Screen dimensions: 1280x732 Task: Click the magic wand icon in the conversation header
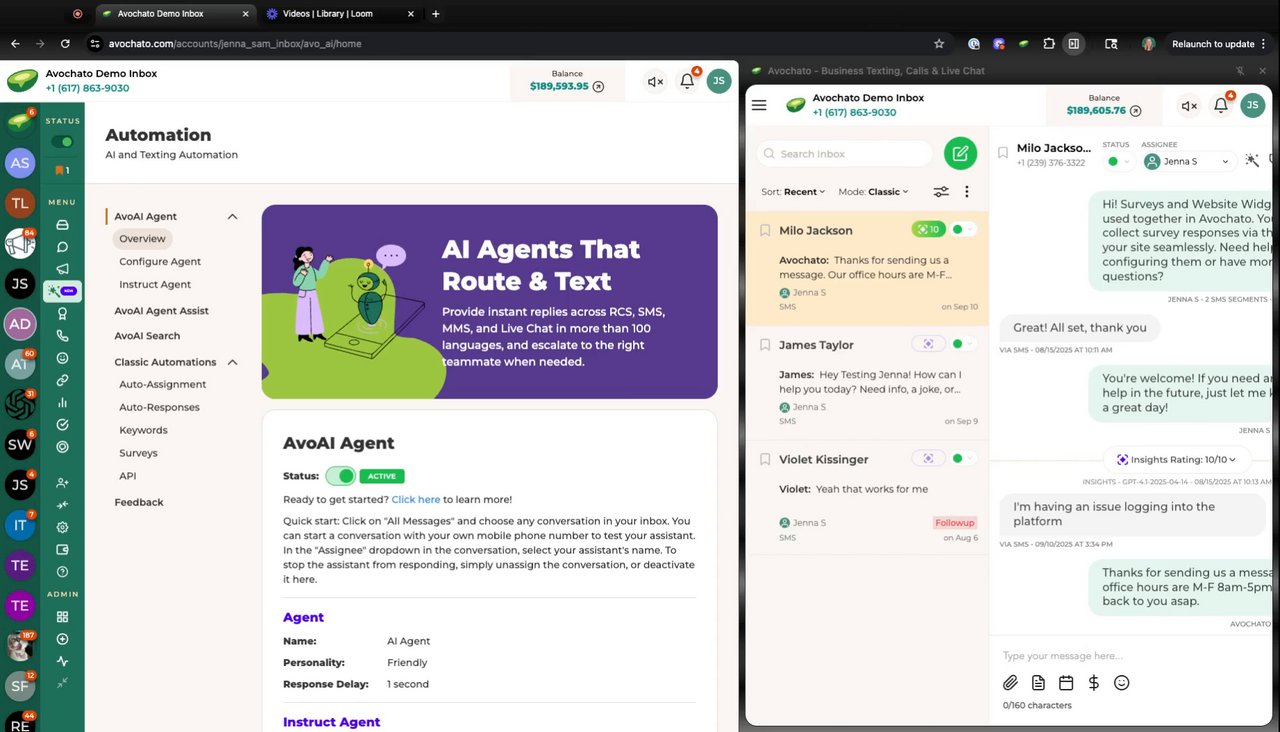point(1252,160)
